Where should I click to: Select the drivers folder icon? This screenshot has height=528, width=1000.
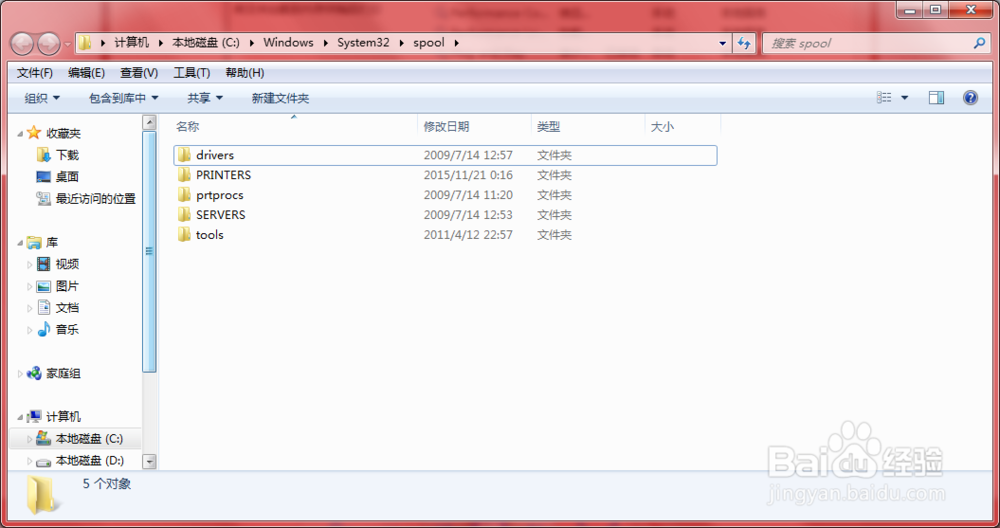coord(184,154)
